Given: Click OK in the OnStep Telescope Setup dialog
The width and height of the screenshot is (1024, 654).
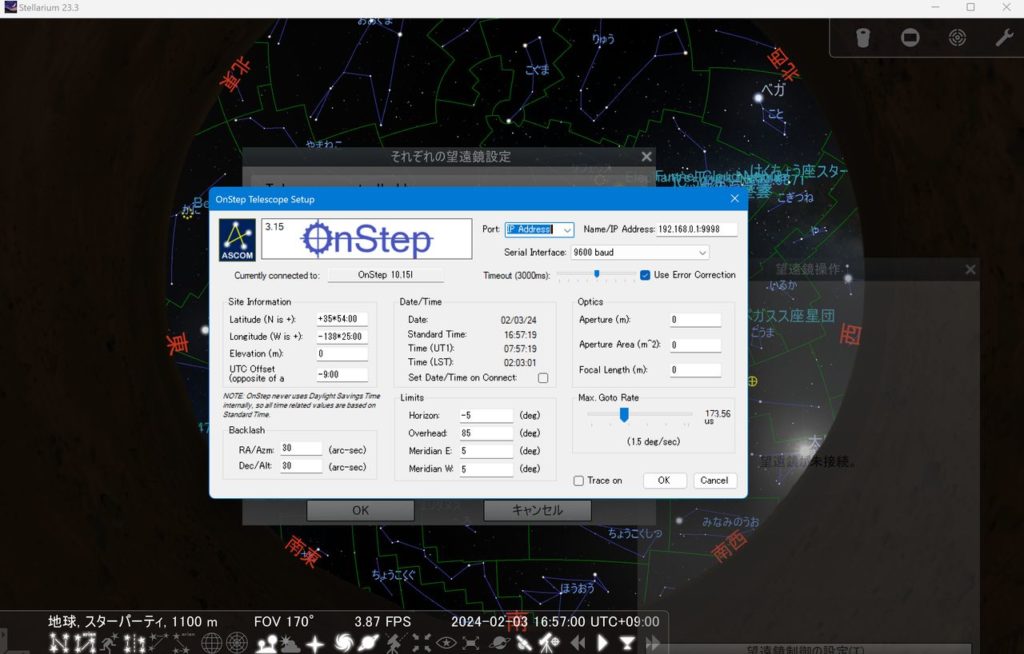Looking at the screenshot, I should (663, 481).
